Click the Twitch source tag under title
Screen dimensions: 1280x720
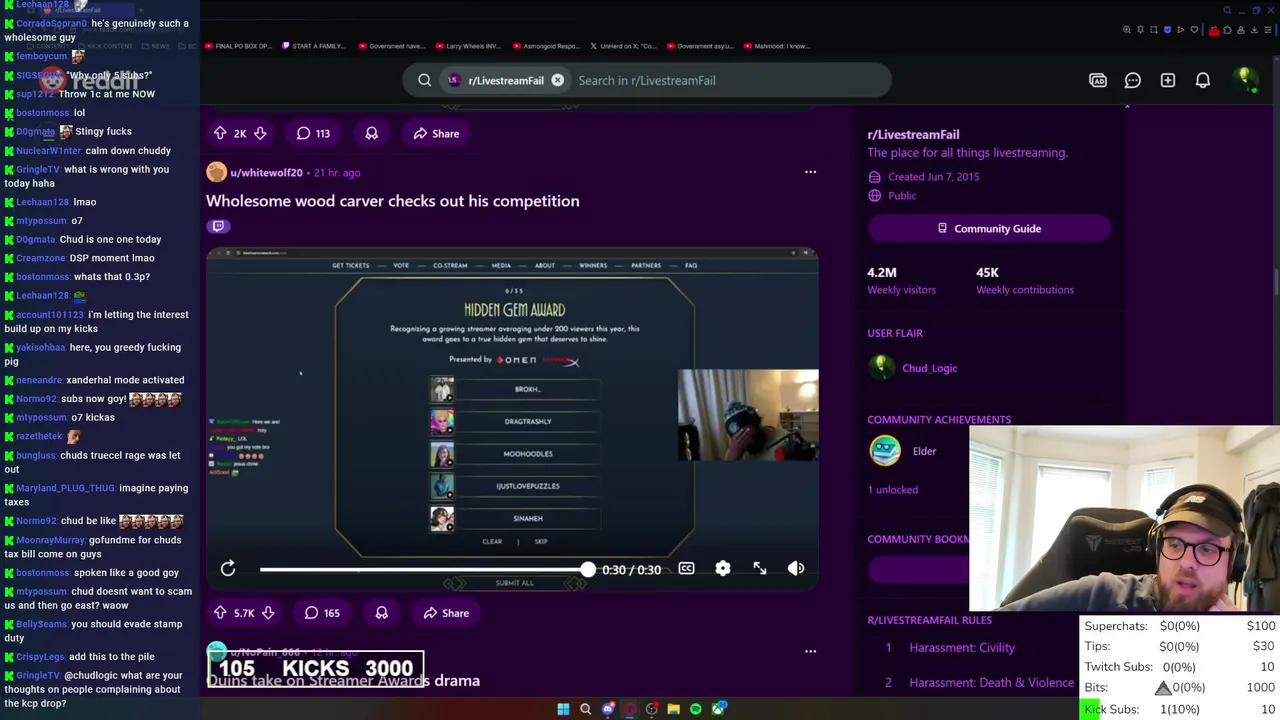click(x=218, y=226)
